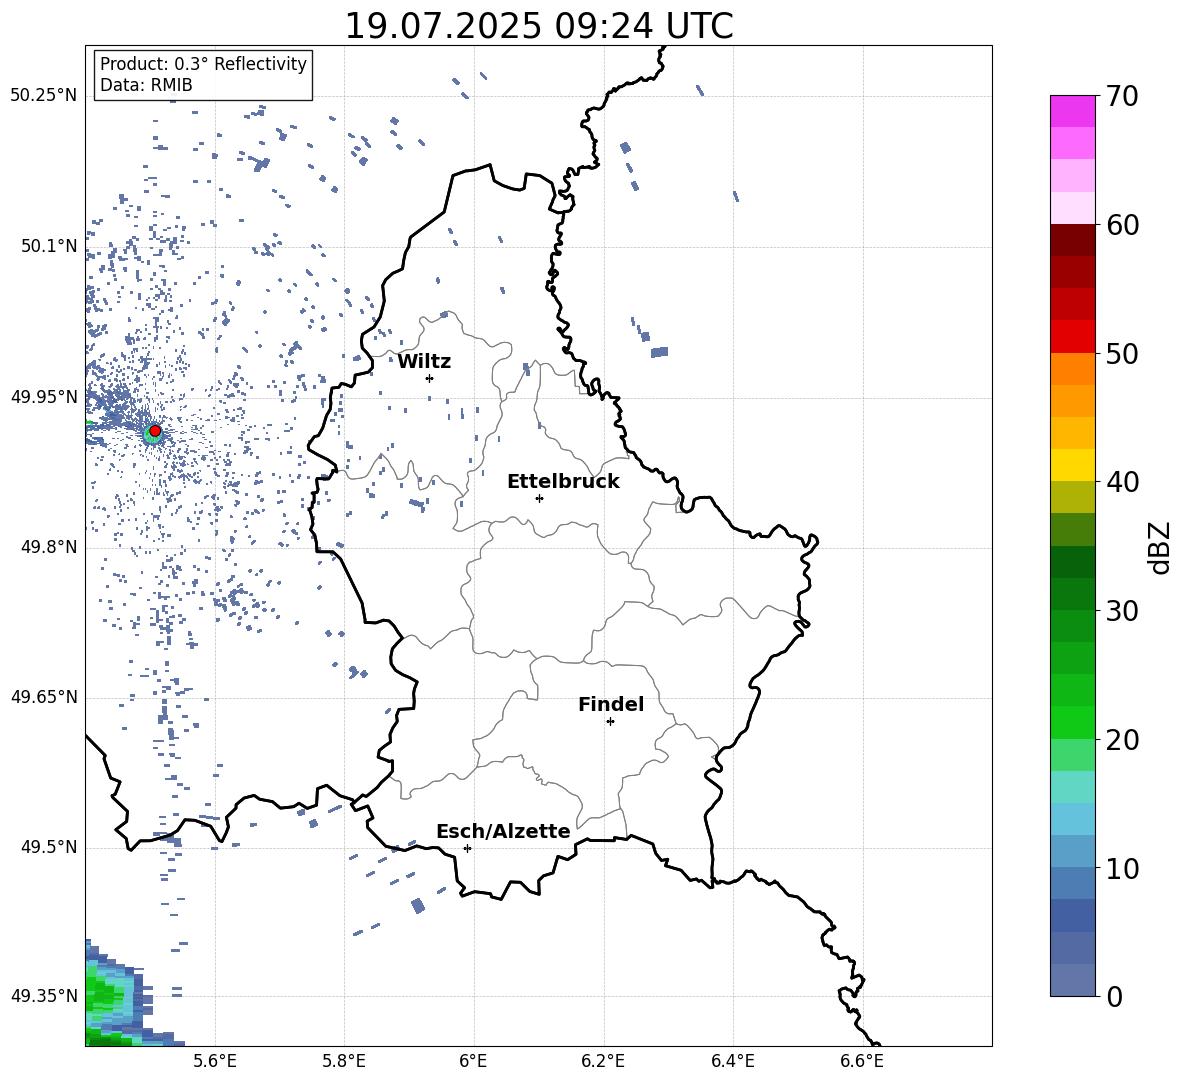Click the bright red colorbar segment above 50

(x=1072, y=337)
